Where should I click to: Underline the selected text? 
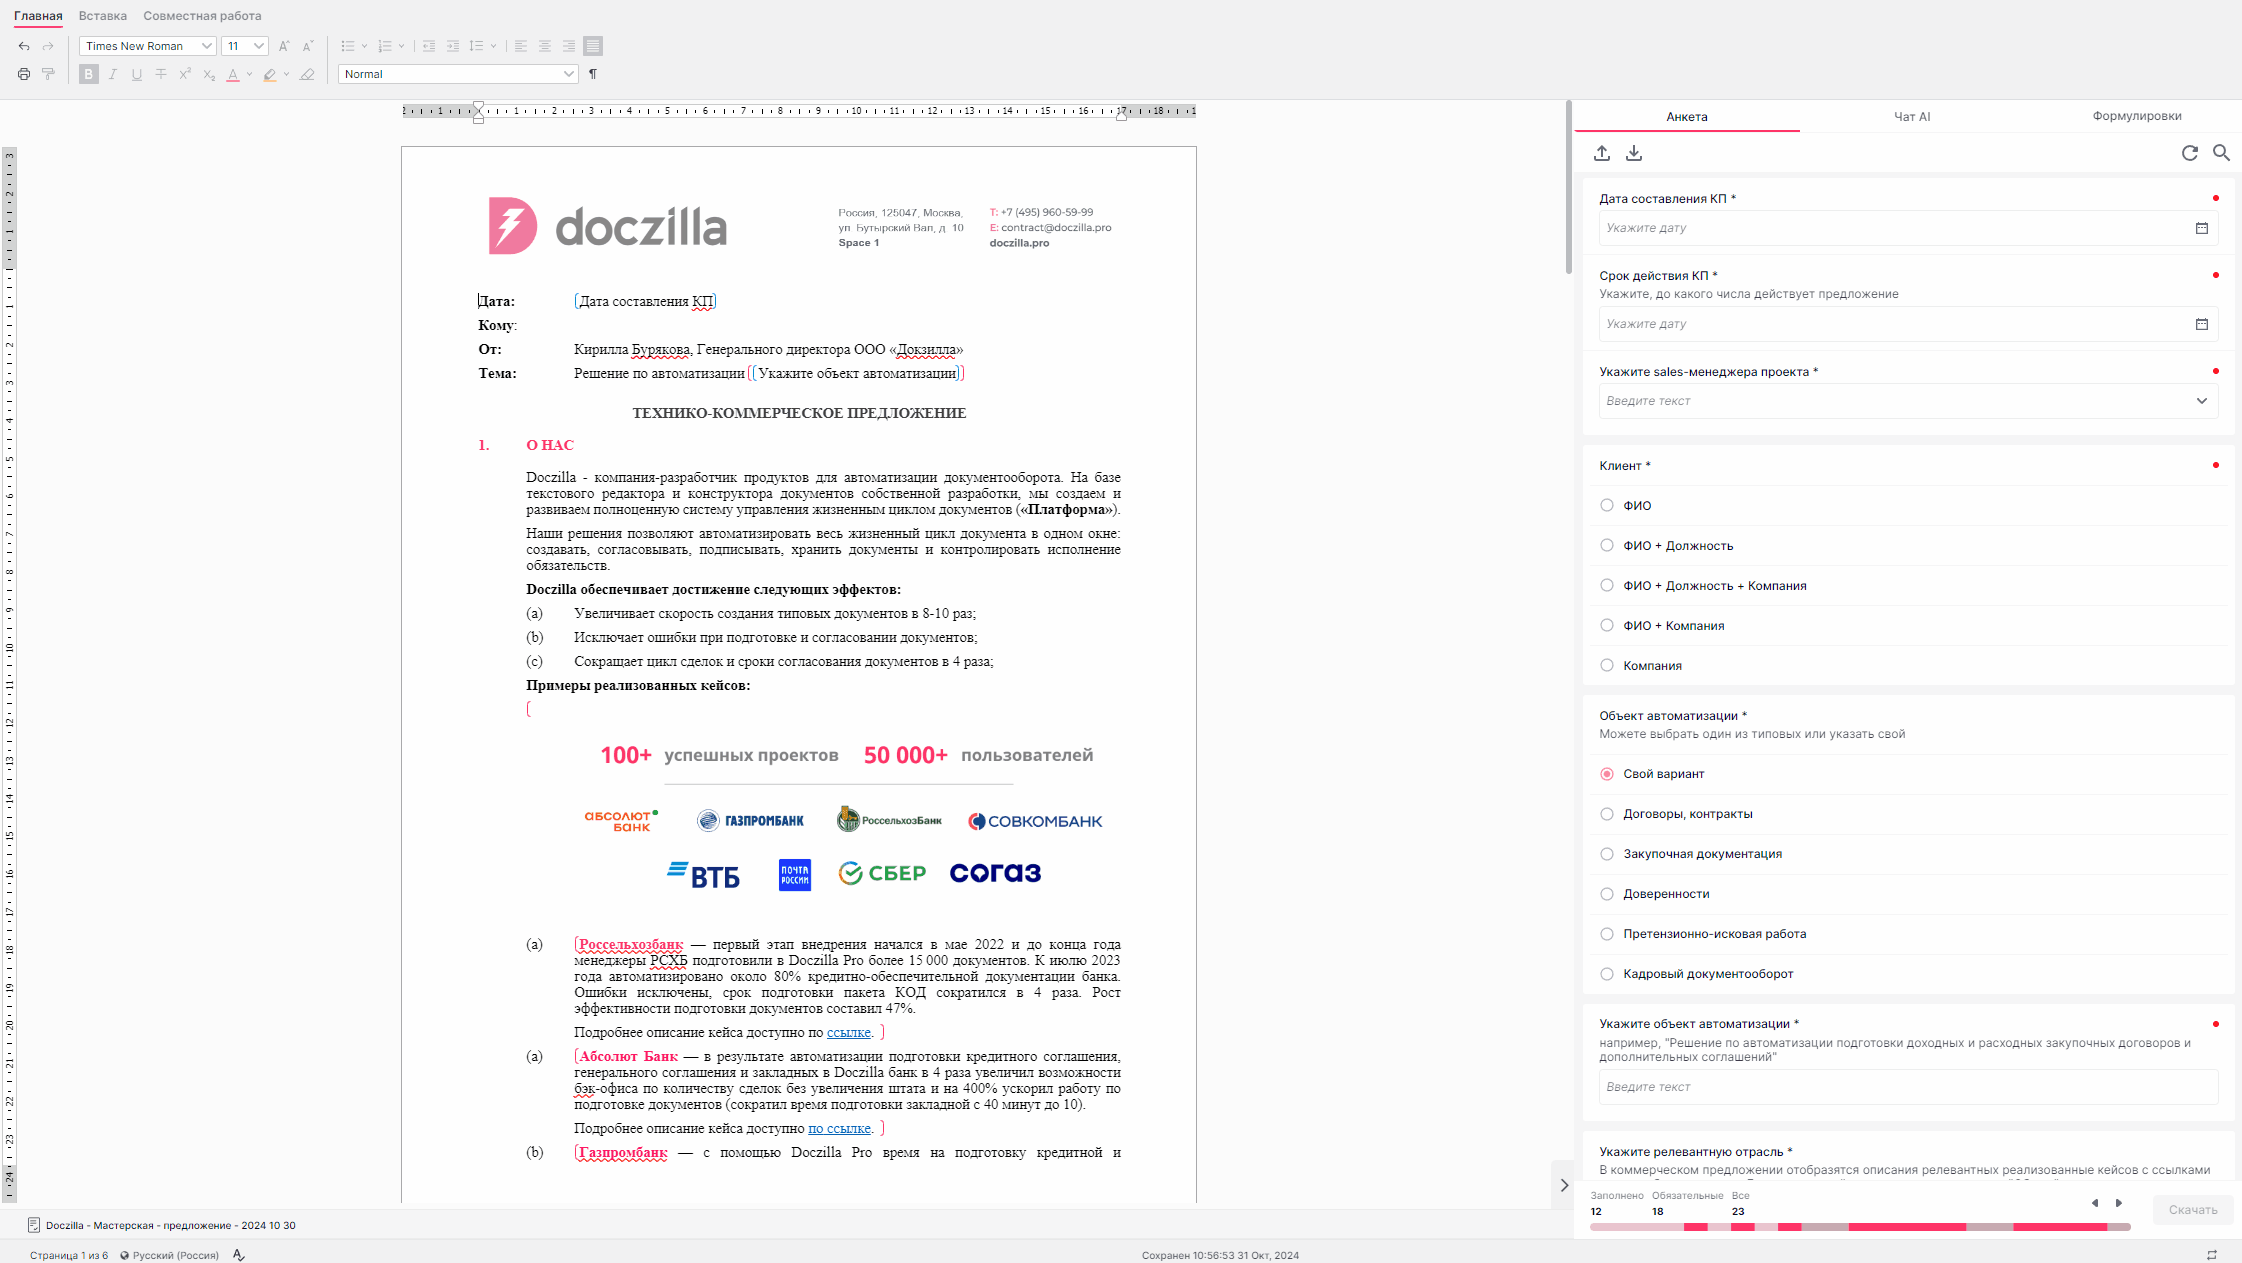137,74
